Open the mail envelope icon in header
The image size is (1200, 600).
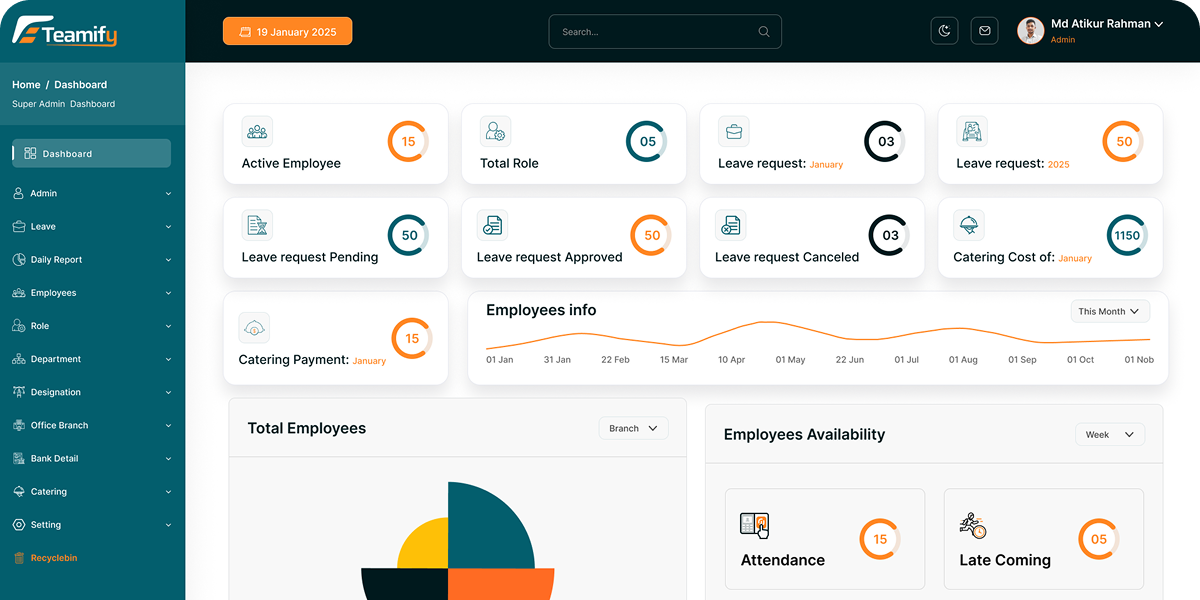[985, 31]
